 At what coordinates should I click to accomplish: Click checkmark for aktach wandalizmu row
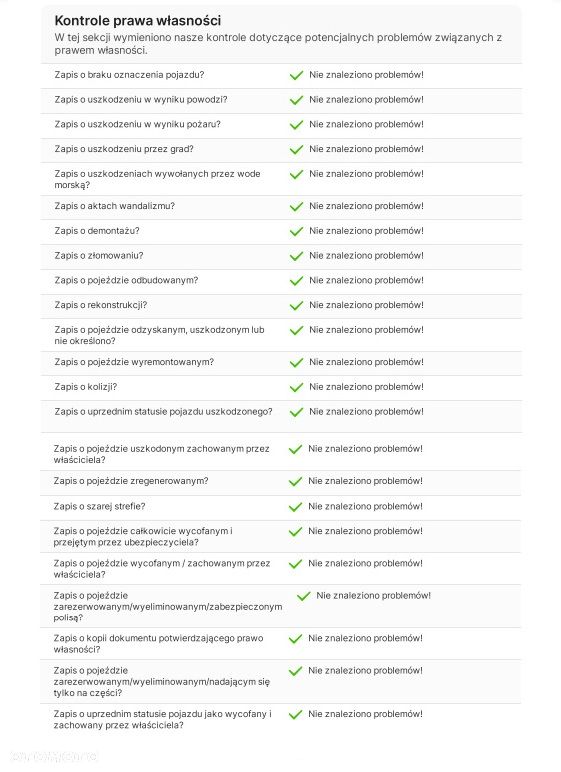click(x=296, y=207)
